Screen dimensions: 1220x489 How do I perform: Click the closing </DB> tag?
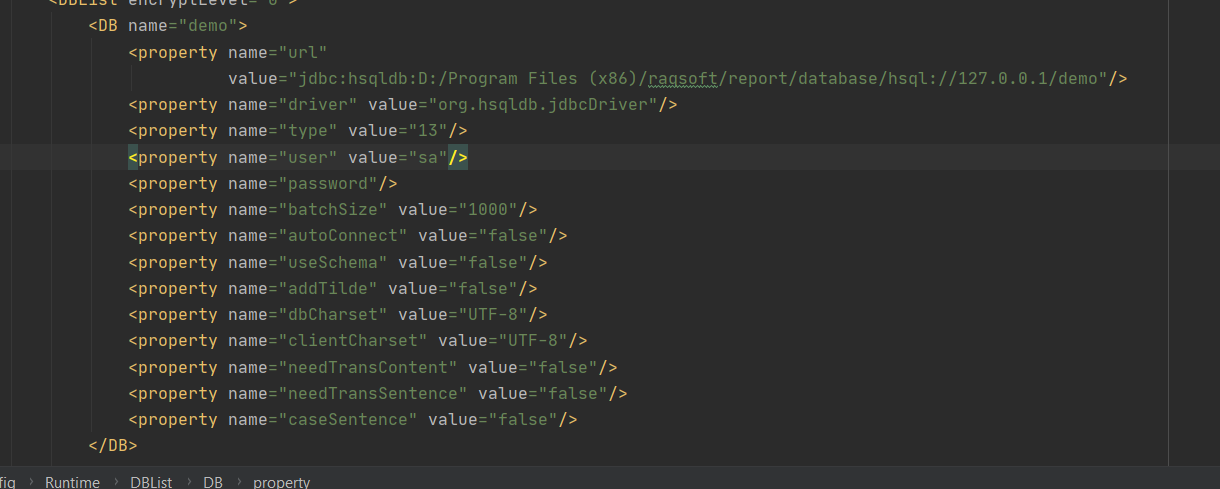(x=113, y=446)
